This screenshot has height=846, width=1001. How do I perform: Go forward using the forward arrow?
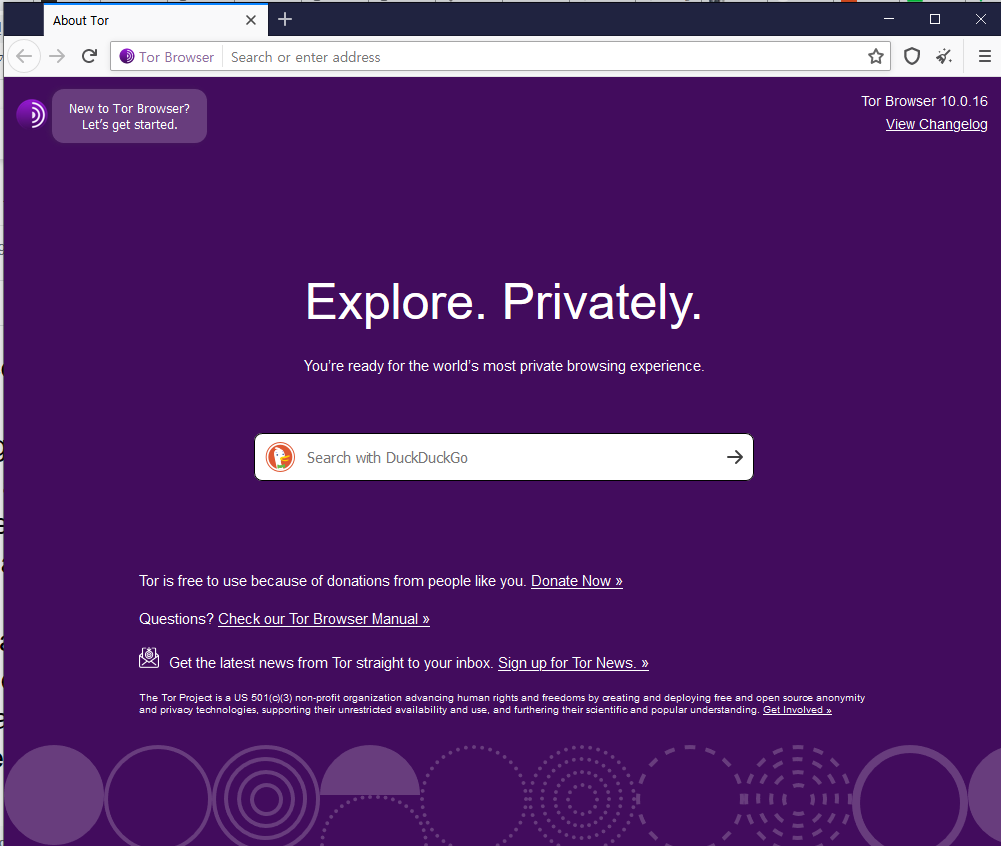(57, 57)
